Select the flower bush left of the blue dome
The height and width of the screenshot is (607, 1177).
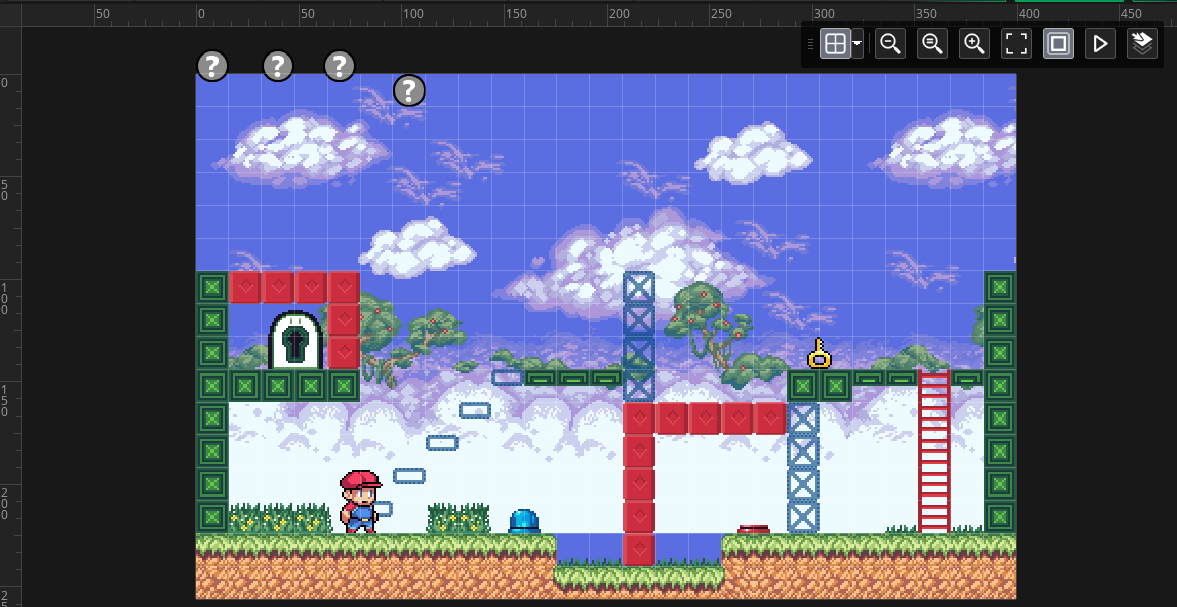tap(458, 518)
